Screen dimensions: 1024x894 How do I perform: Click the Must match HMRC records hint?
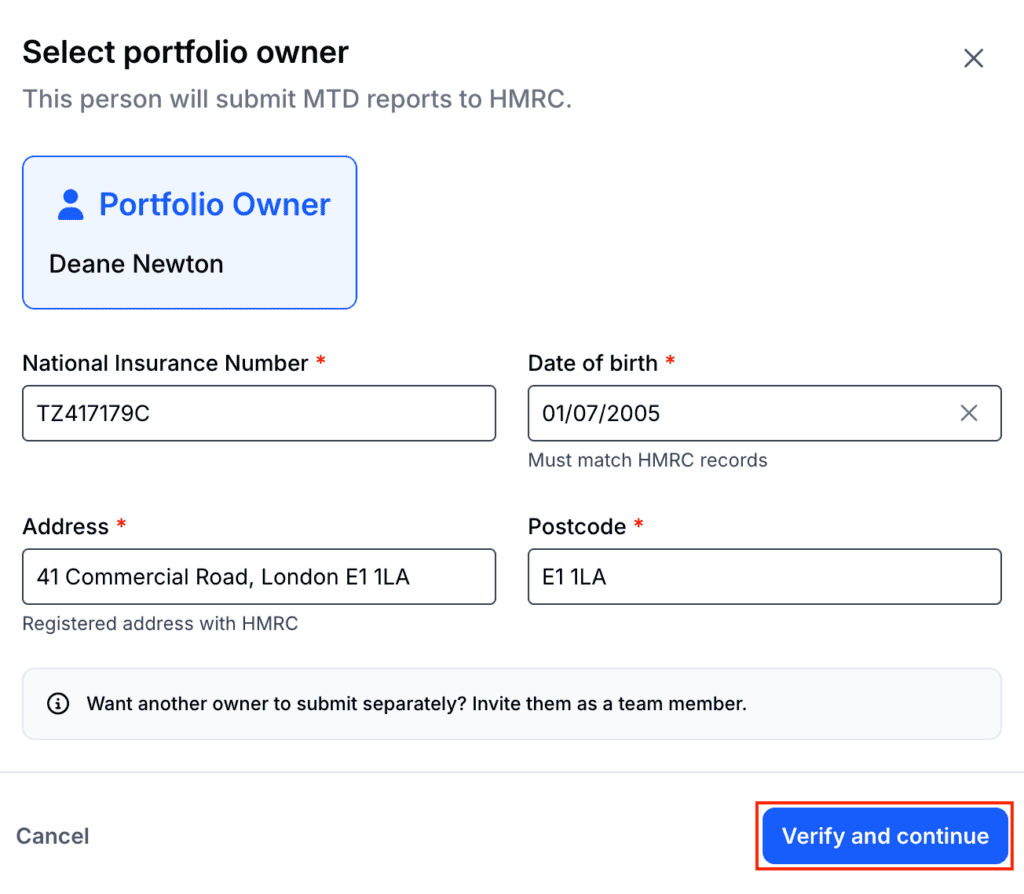pyautogui.click(x=647, y=460)
